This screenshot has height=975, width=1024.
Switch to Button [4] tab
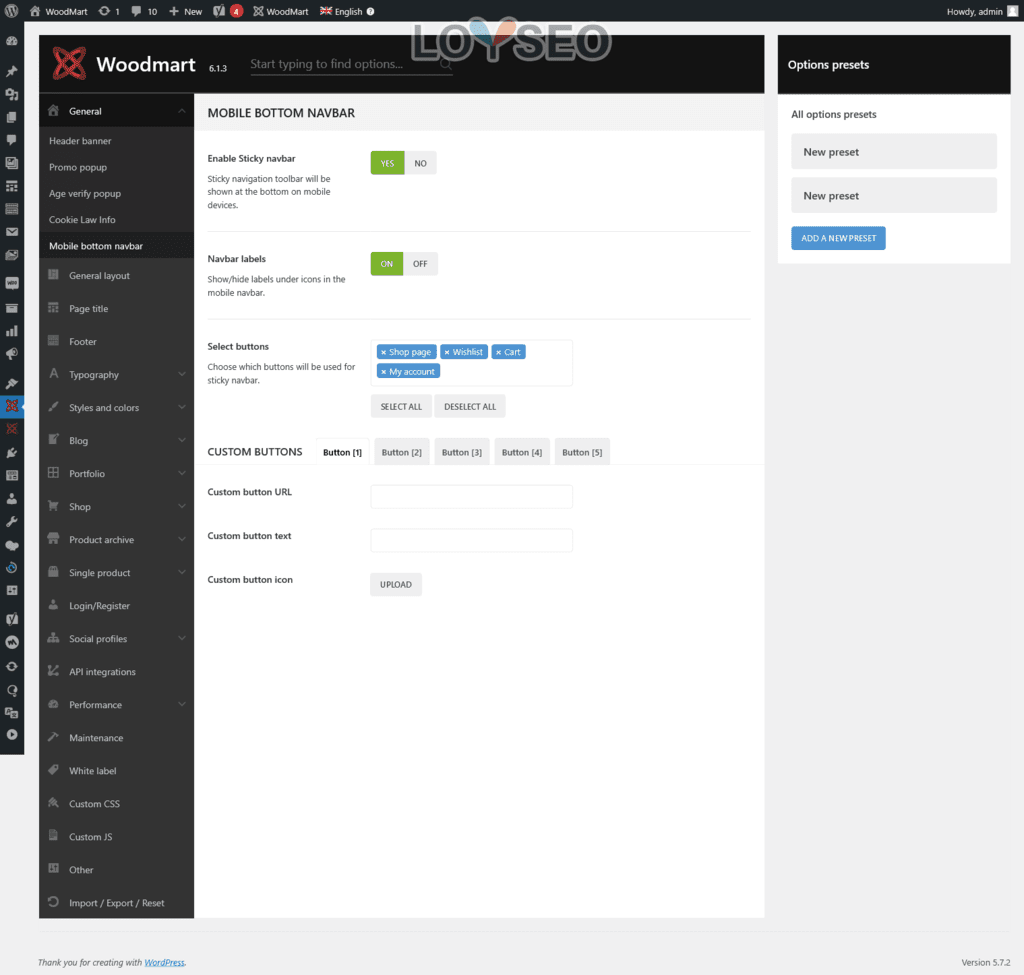click(522, 452)
